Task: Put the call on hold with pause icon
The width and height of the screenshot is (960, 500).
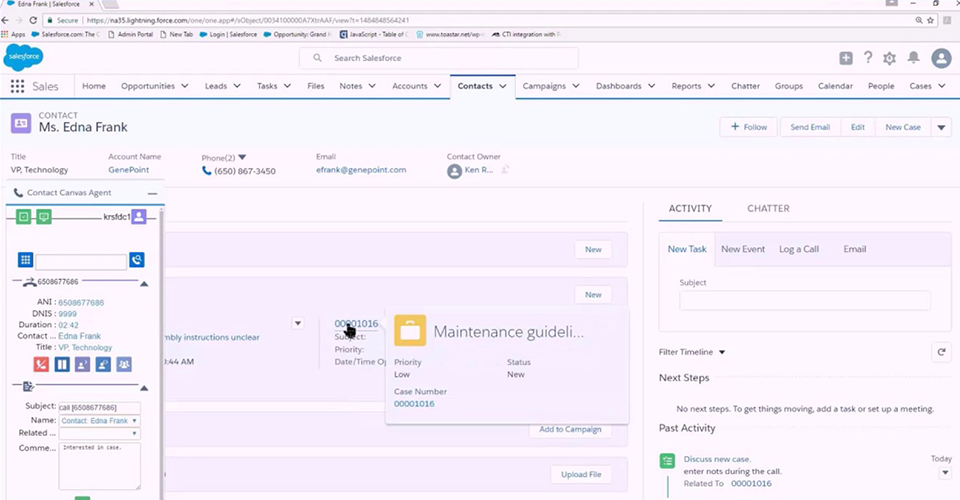Action: (62, 364)
